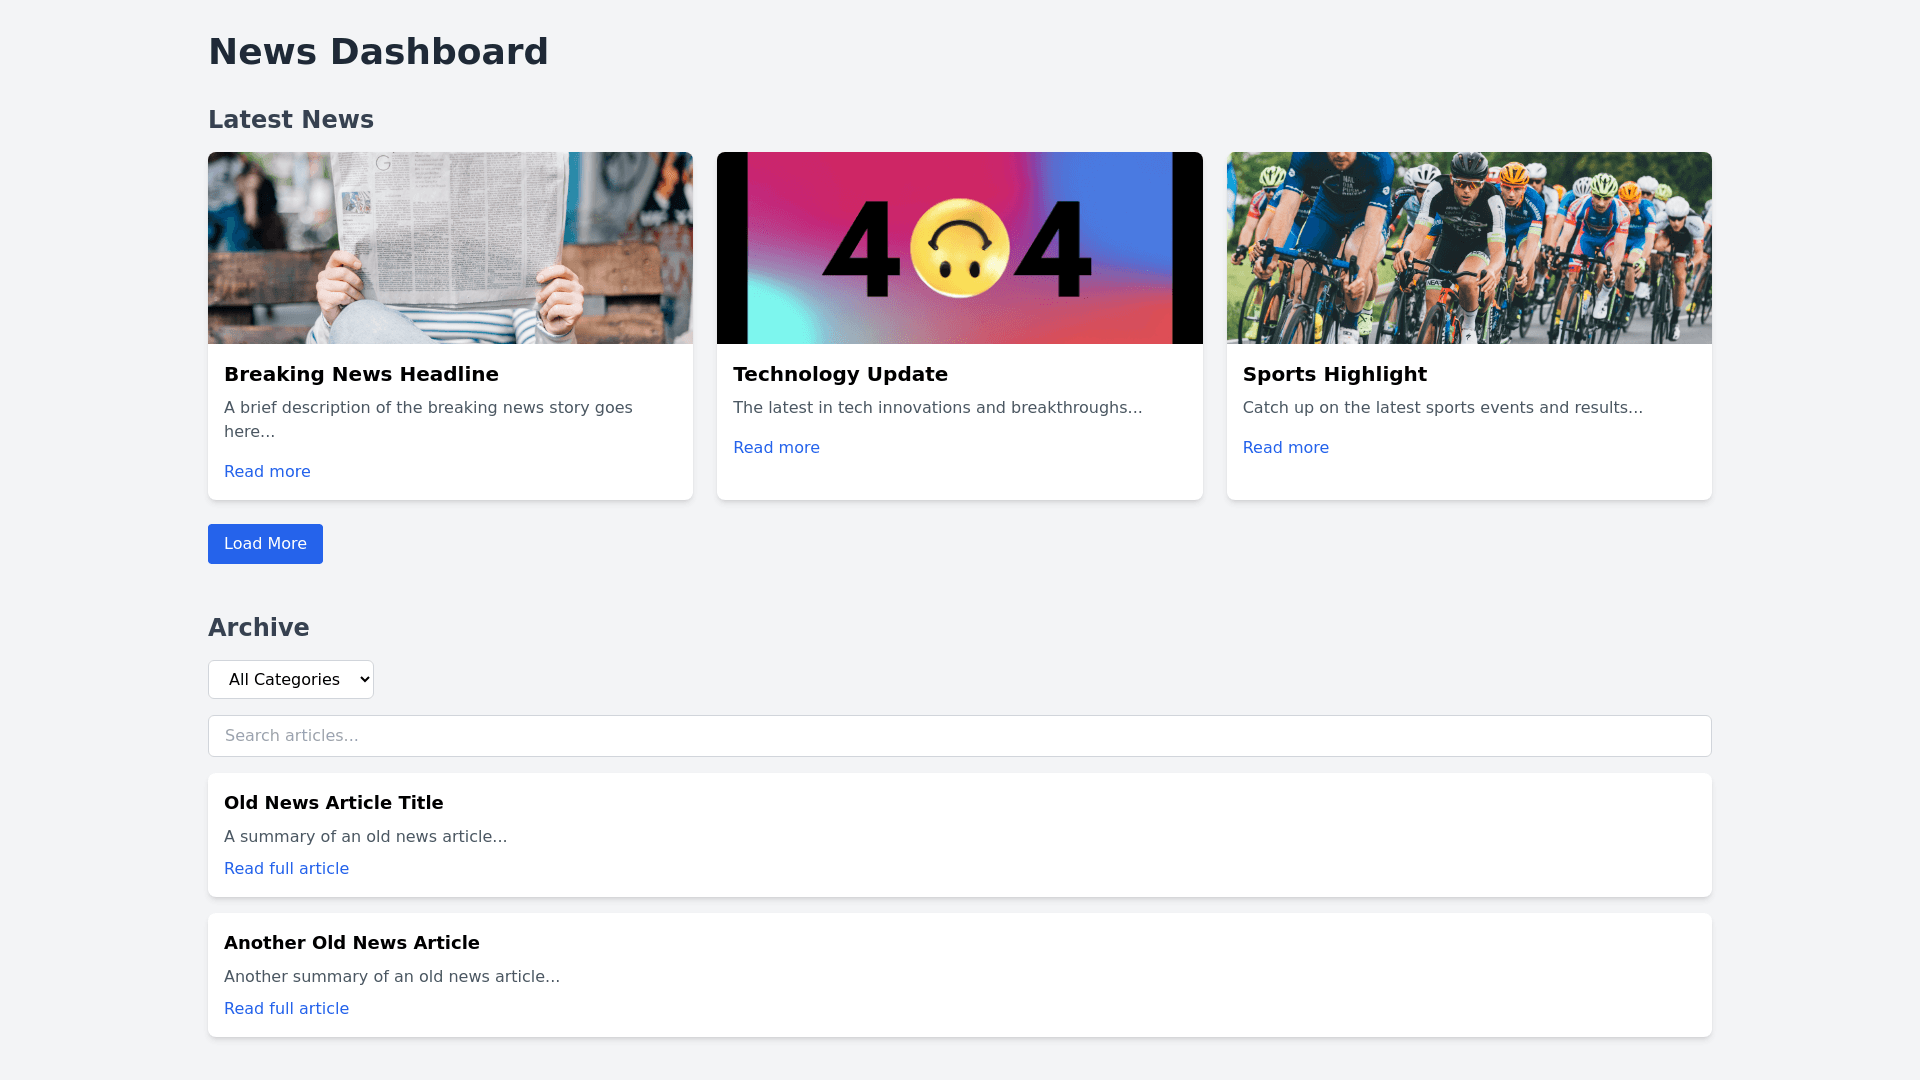The image size is (1920, 1080).
Task: Select the Another Old News Article heading
Action: 351,943
